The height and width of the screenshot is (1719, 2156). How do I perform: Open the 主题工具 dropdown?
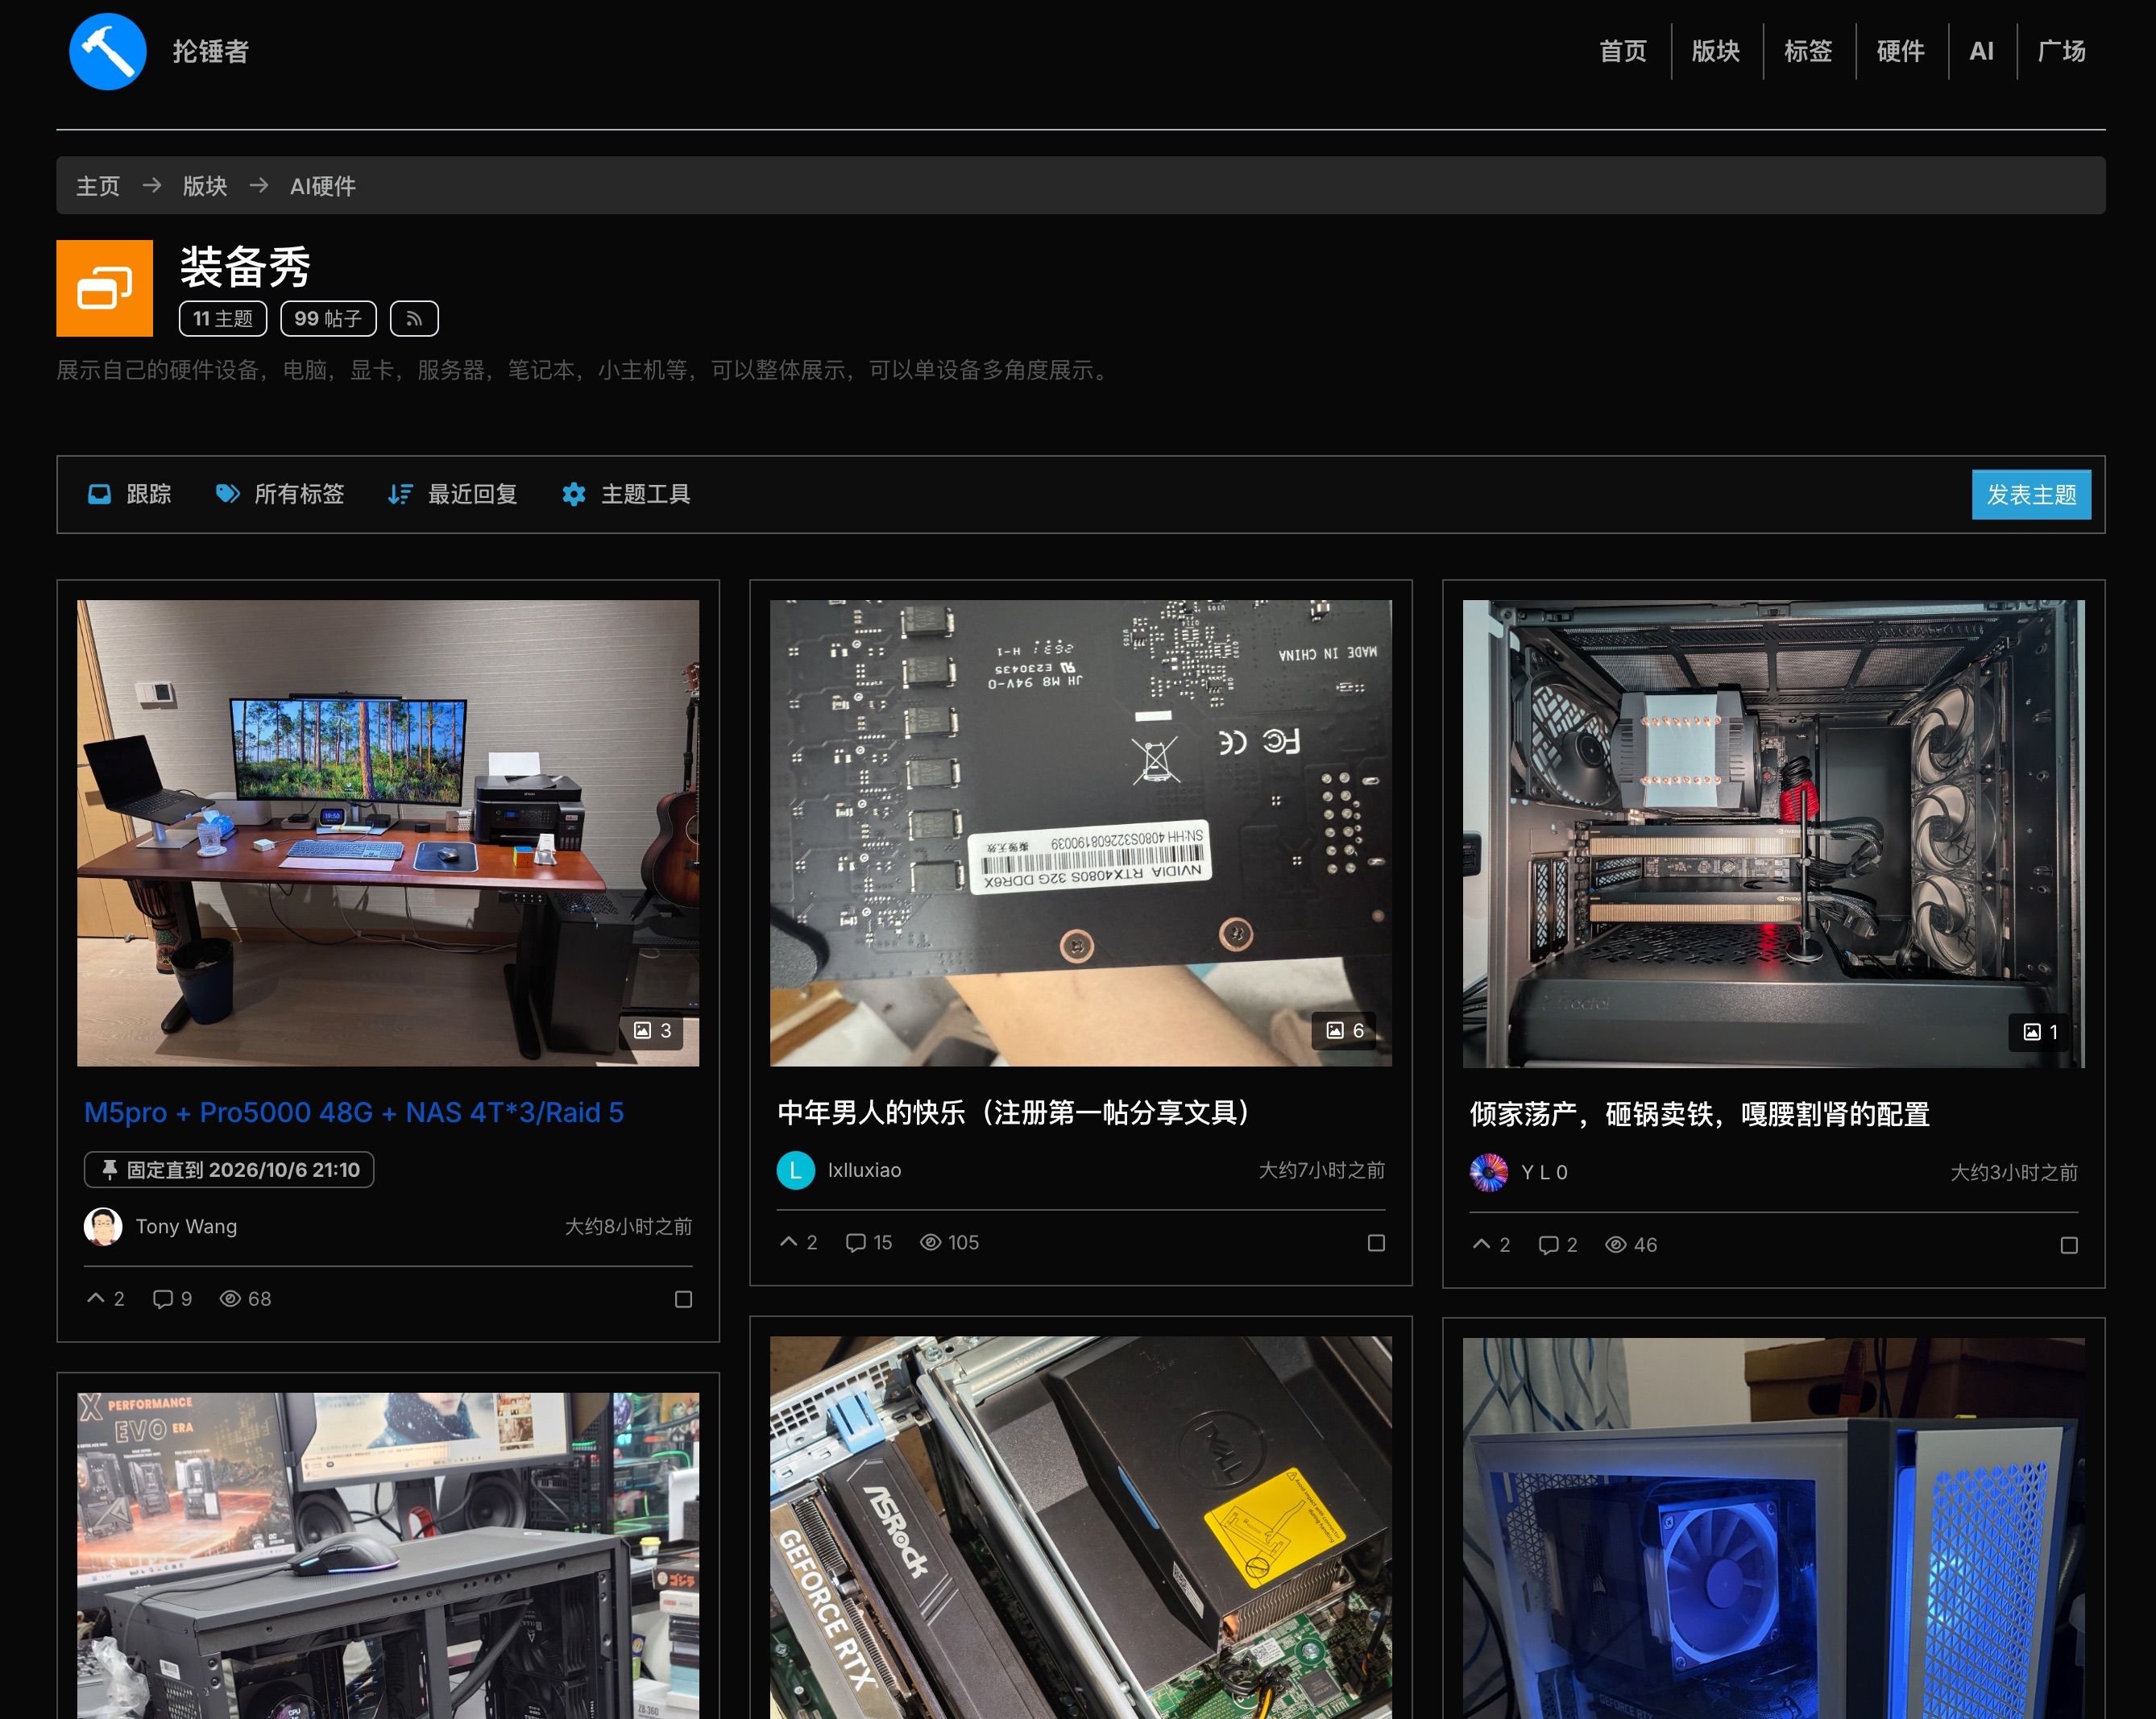click(x=627, y=494)
